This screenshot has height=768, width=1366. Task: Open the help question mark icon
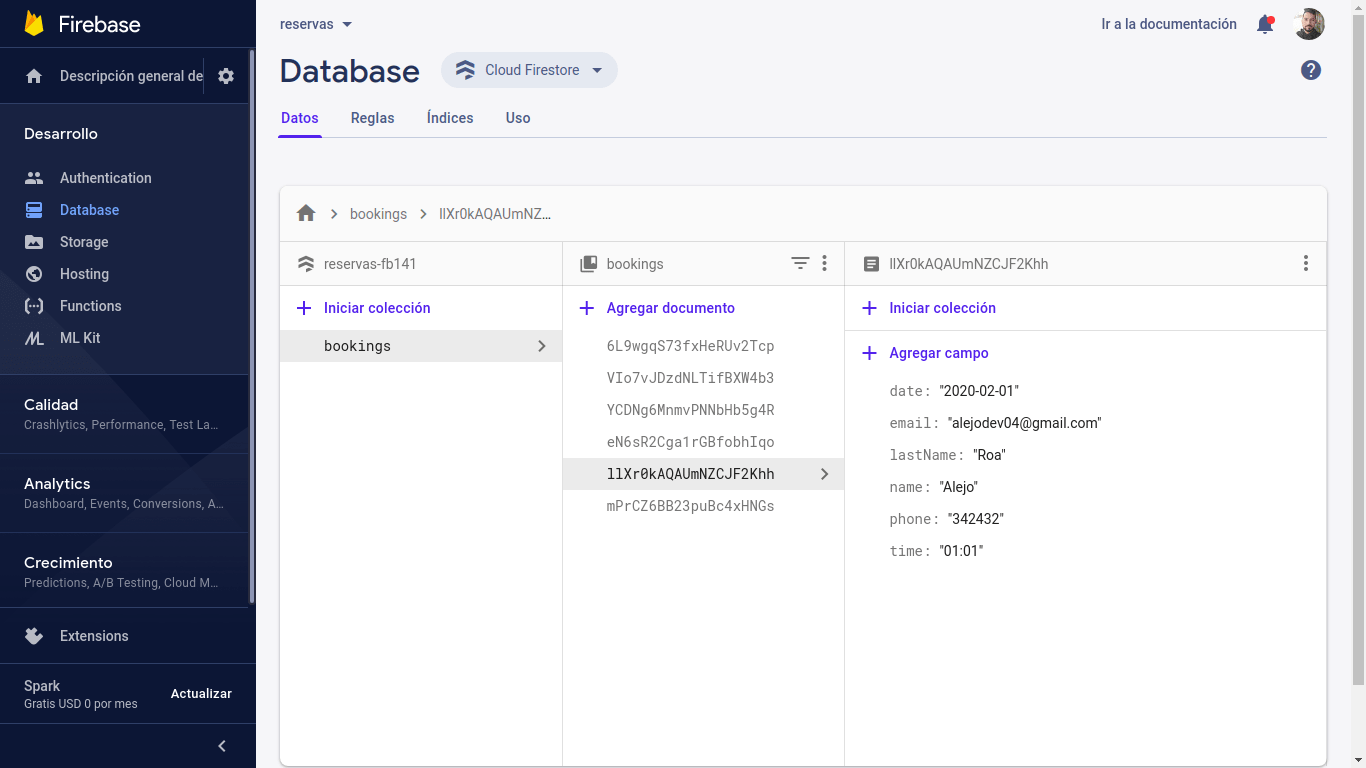tap(1310, 70)
